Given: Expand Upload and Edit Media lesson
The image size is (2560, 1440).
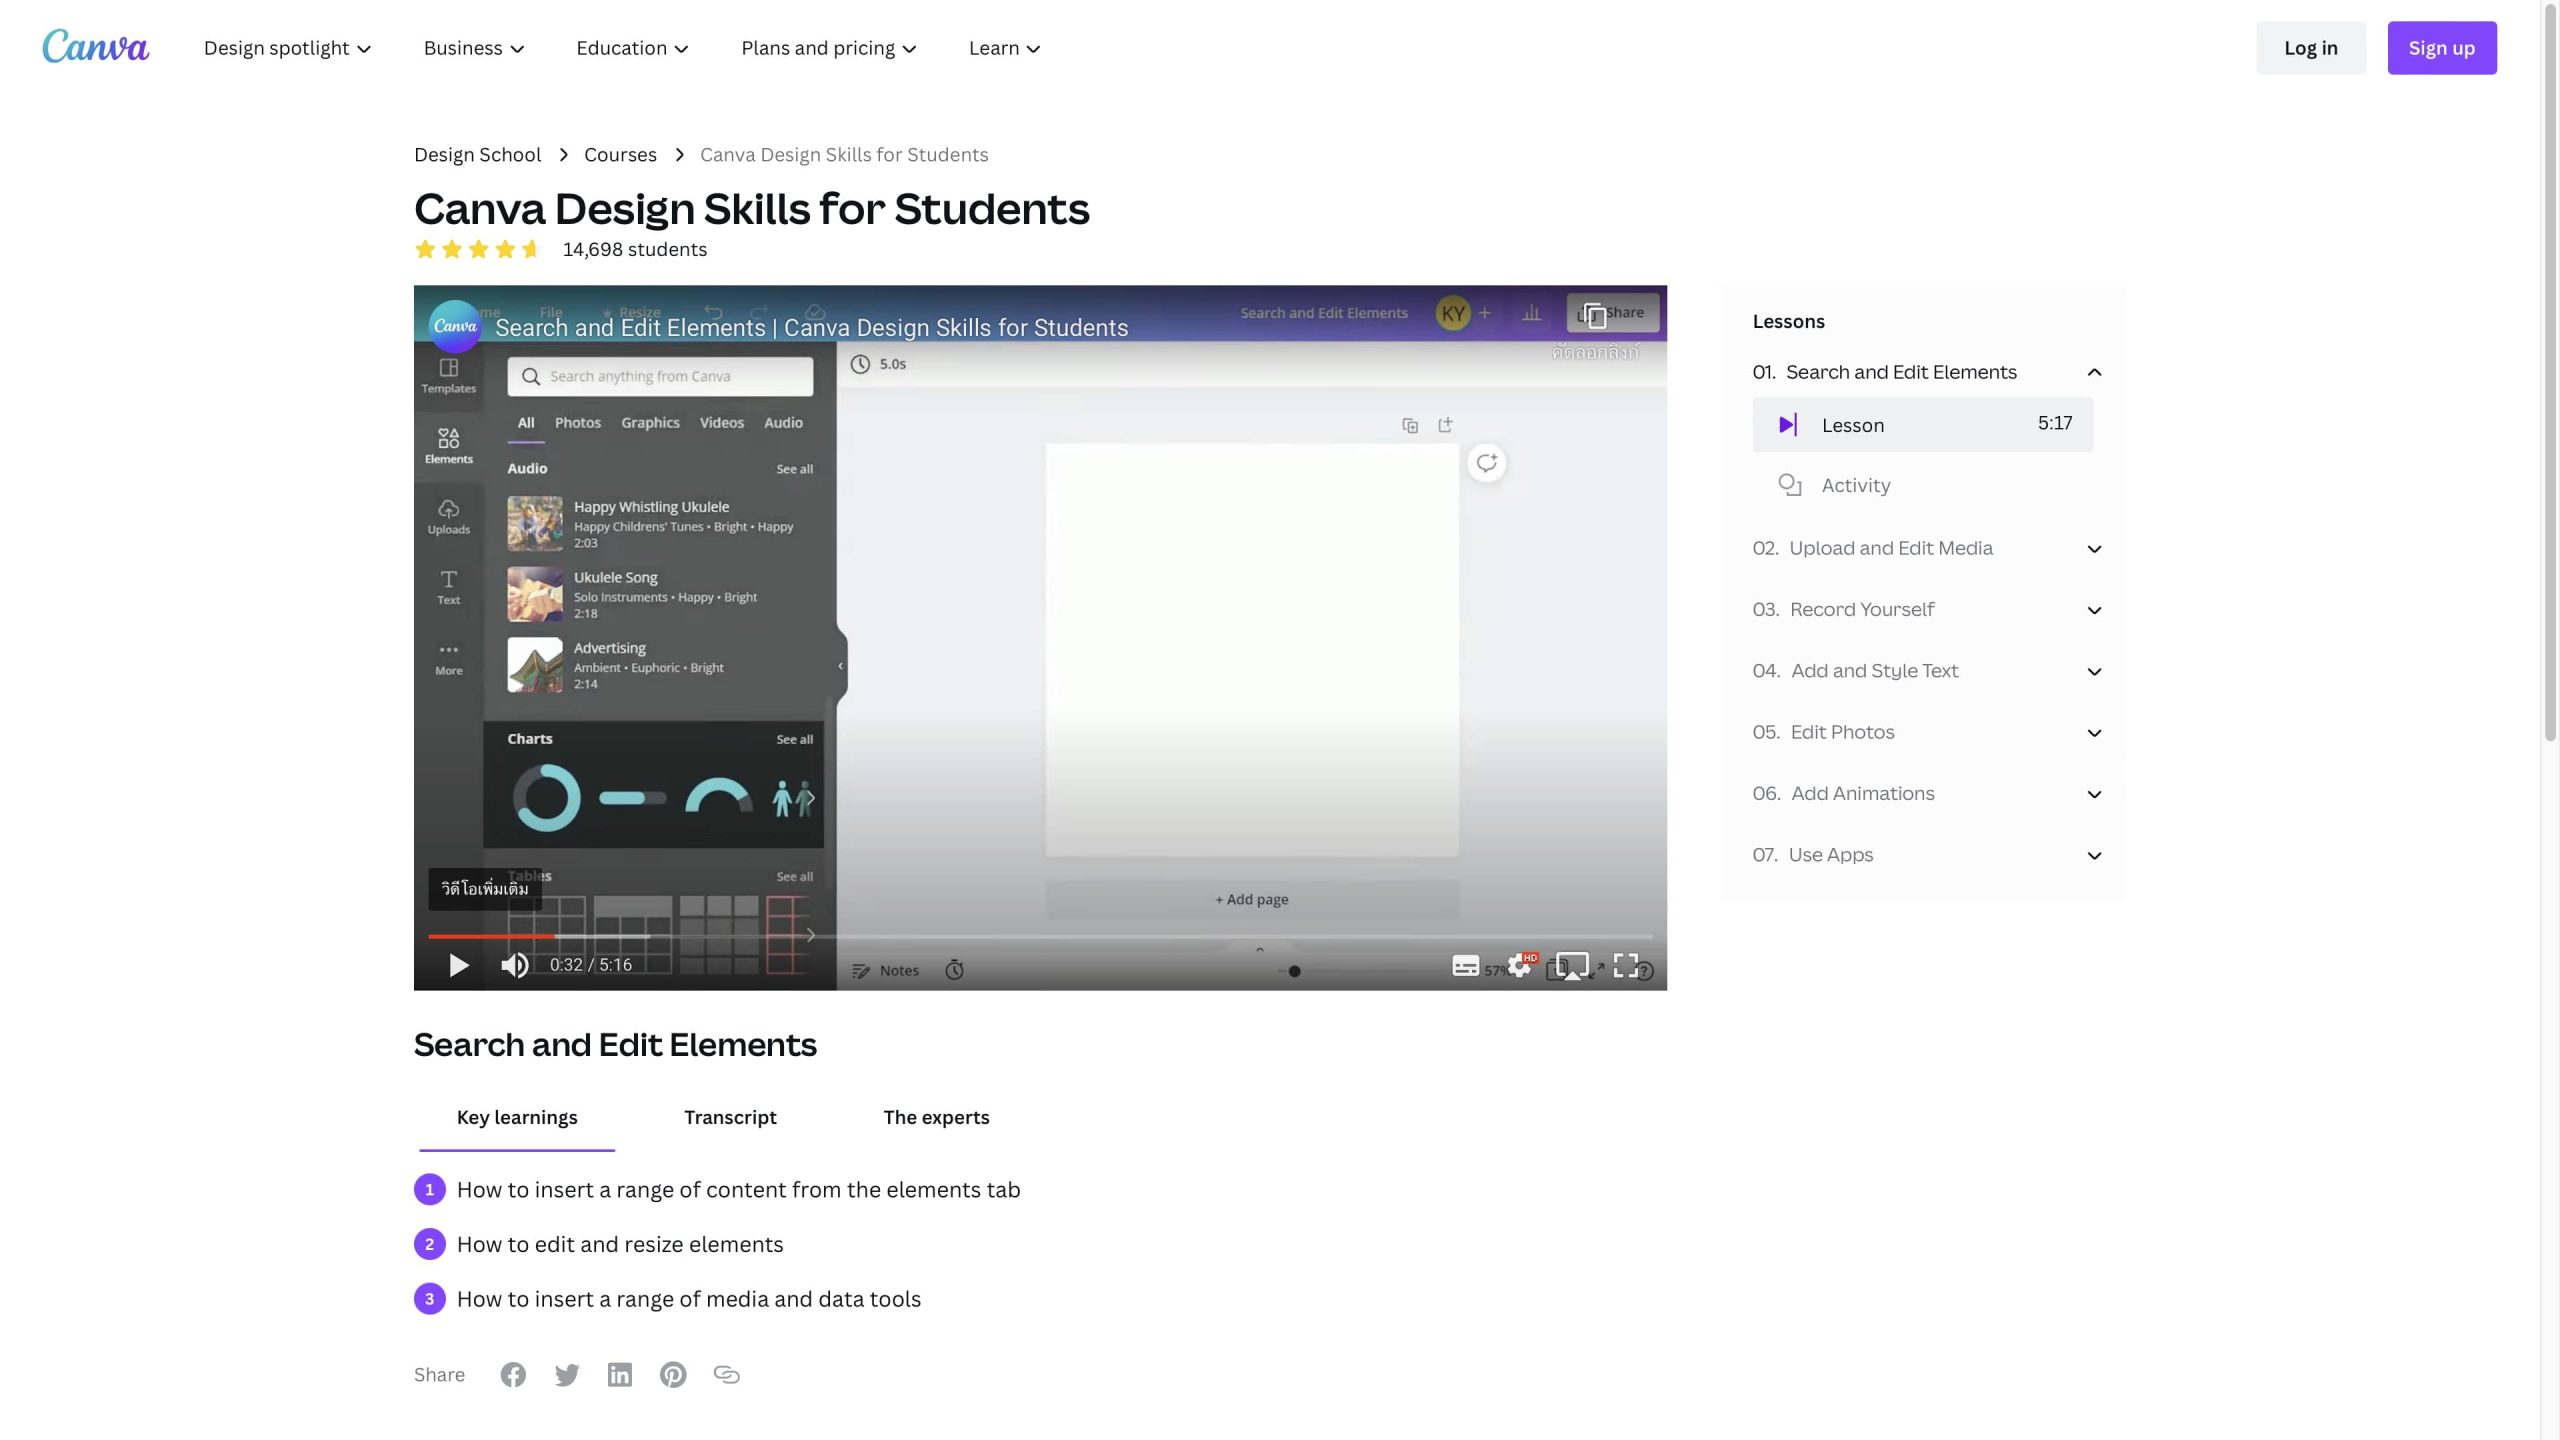Looking at the screenshot, I should [x=2094, y=549].
